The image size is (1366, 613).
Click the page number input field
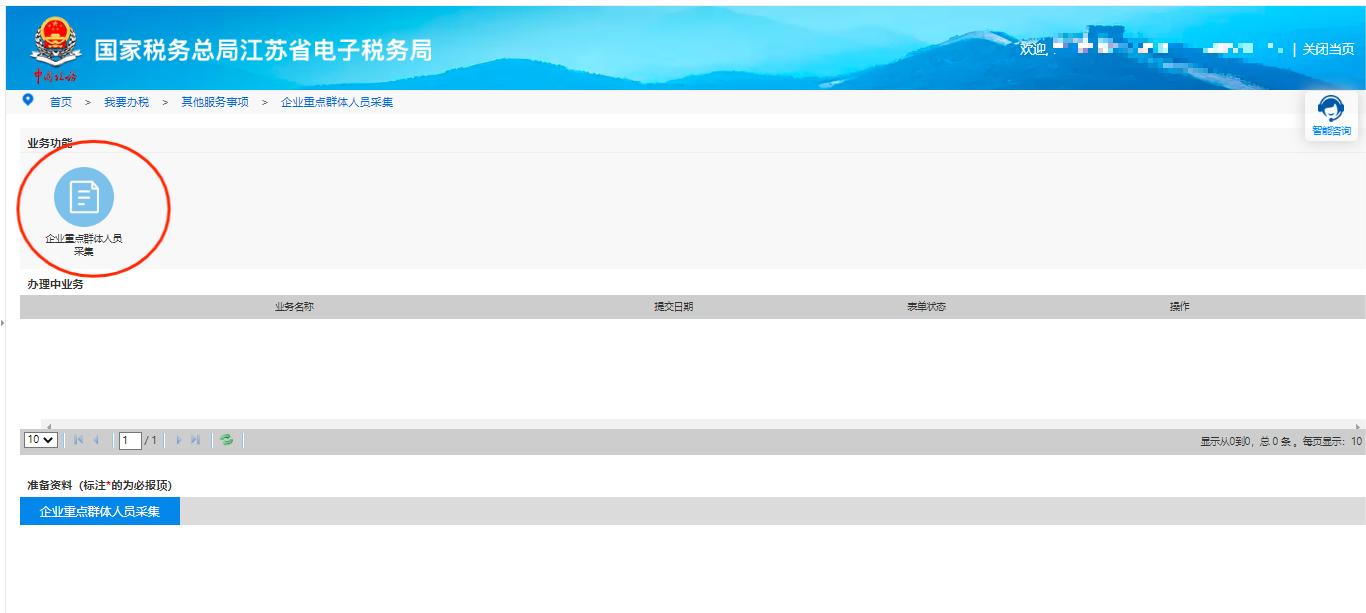129,440
